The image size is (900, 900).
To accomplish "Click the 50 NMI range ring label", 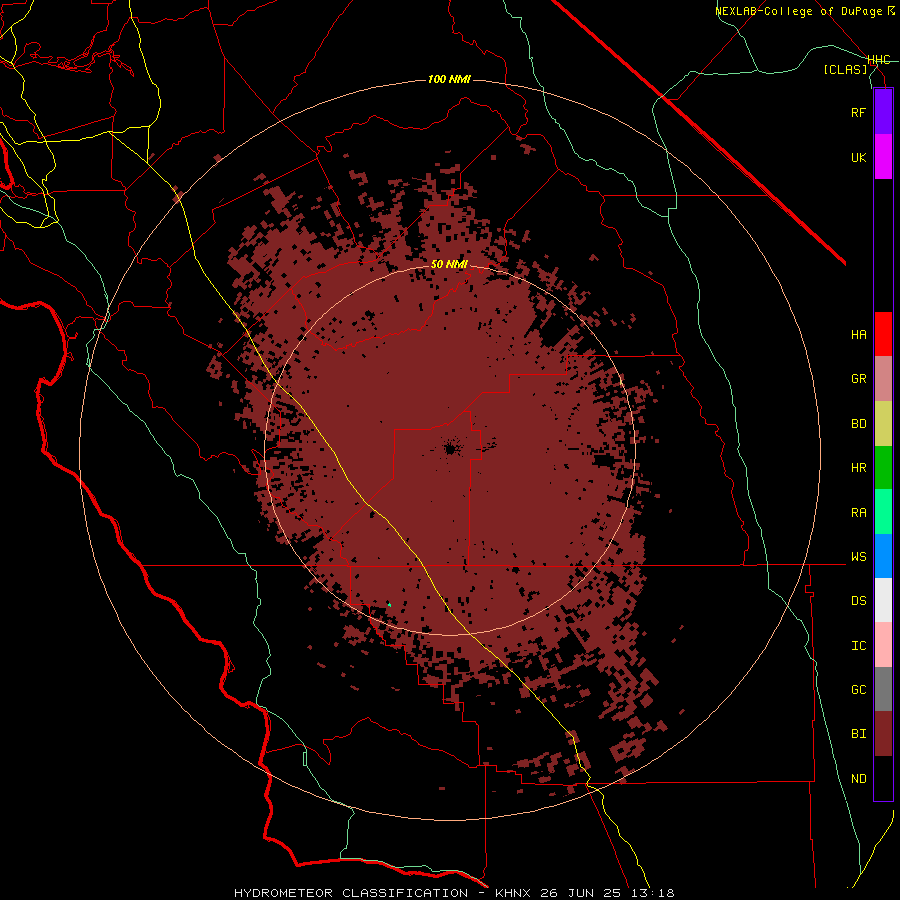I will tap(449, 264).
